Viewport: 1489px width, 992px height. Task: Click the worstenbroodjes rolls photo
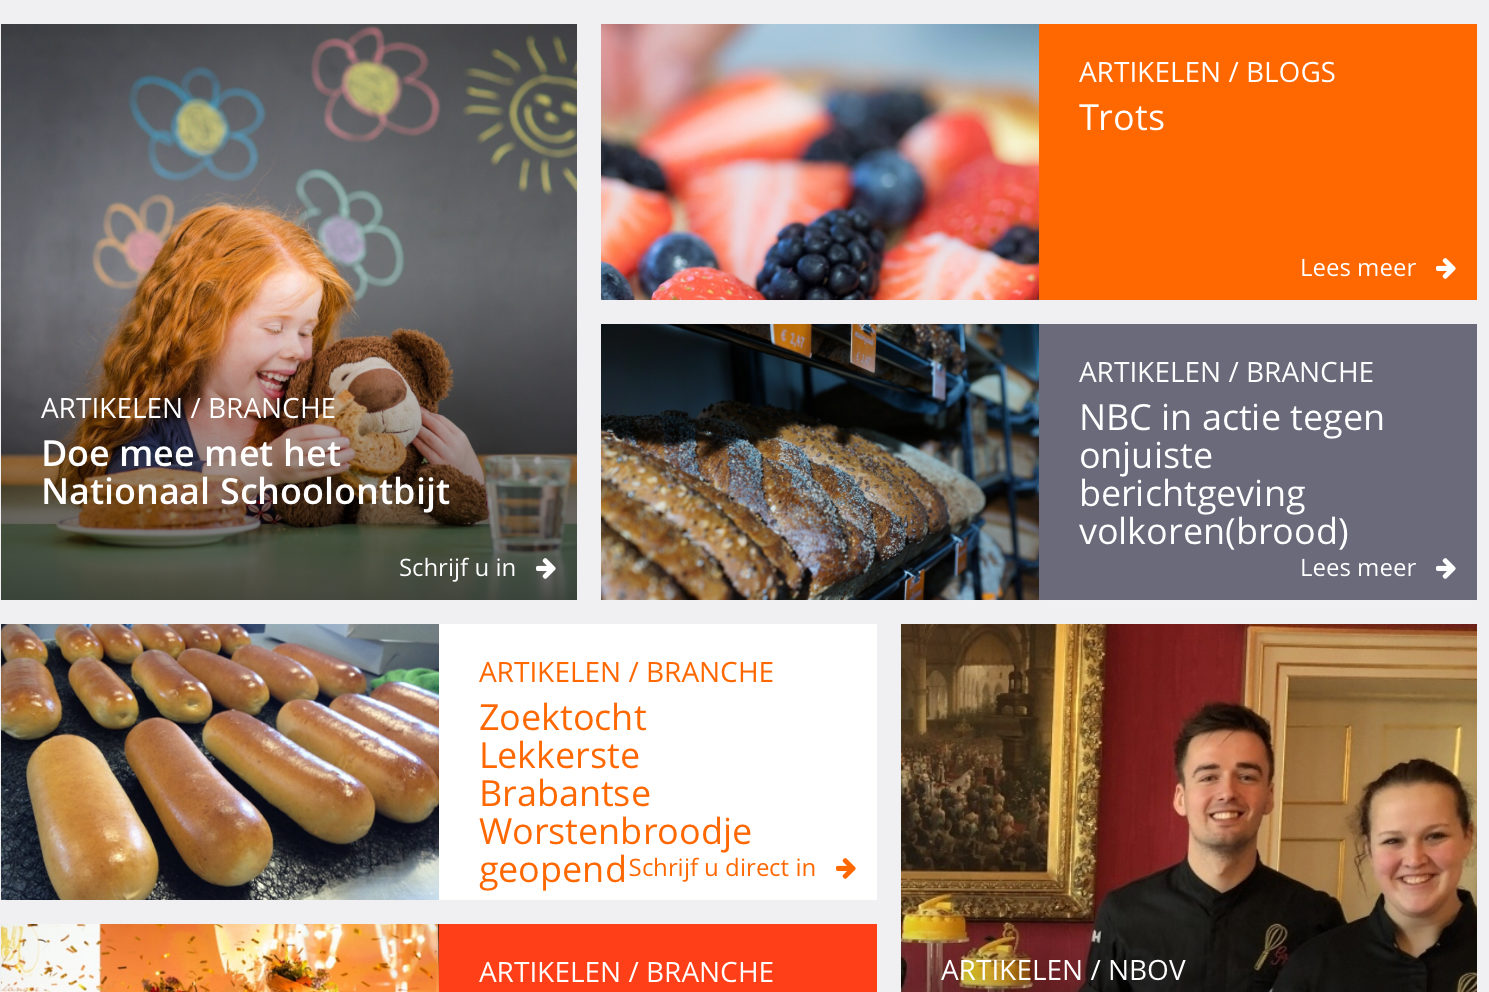pos(220,762)
